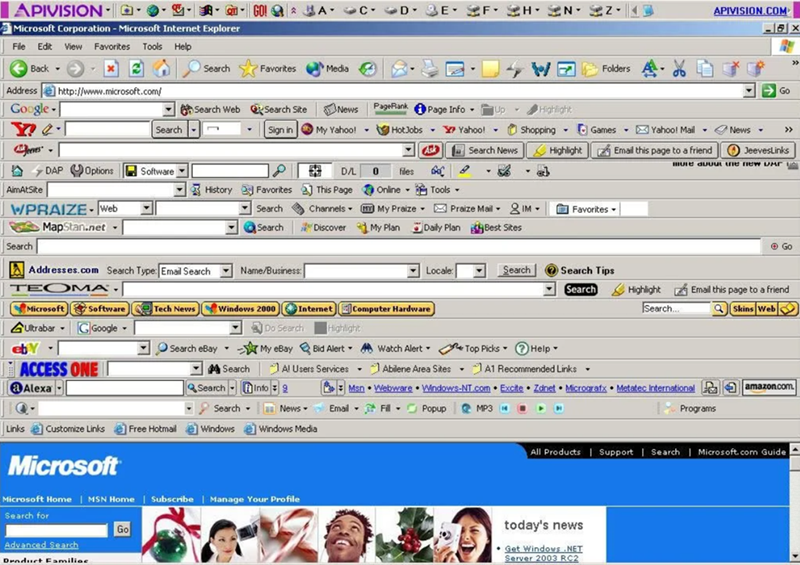Screen dimensions: 800x565
Task: Click Search Tips on Addresses.com toolbar
Action: tap(580, 271)
